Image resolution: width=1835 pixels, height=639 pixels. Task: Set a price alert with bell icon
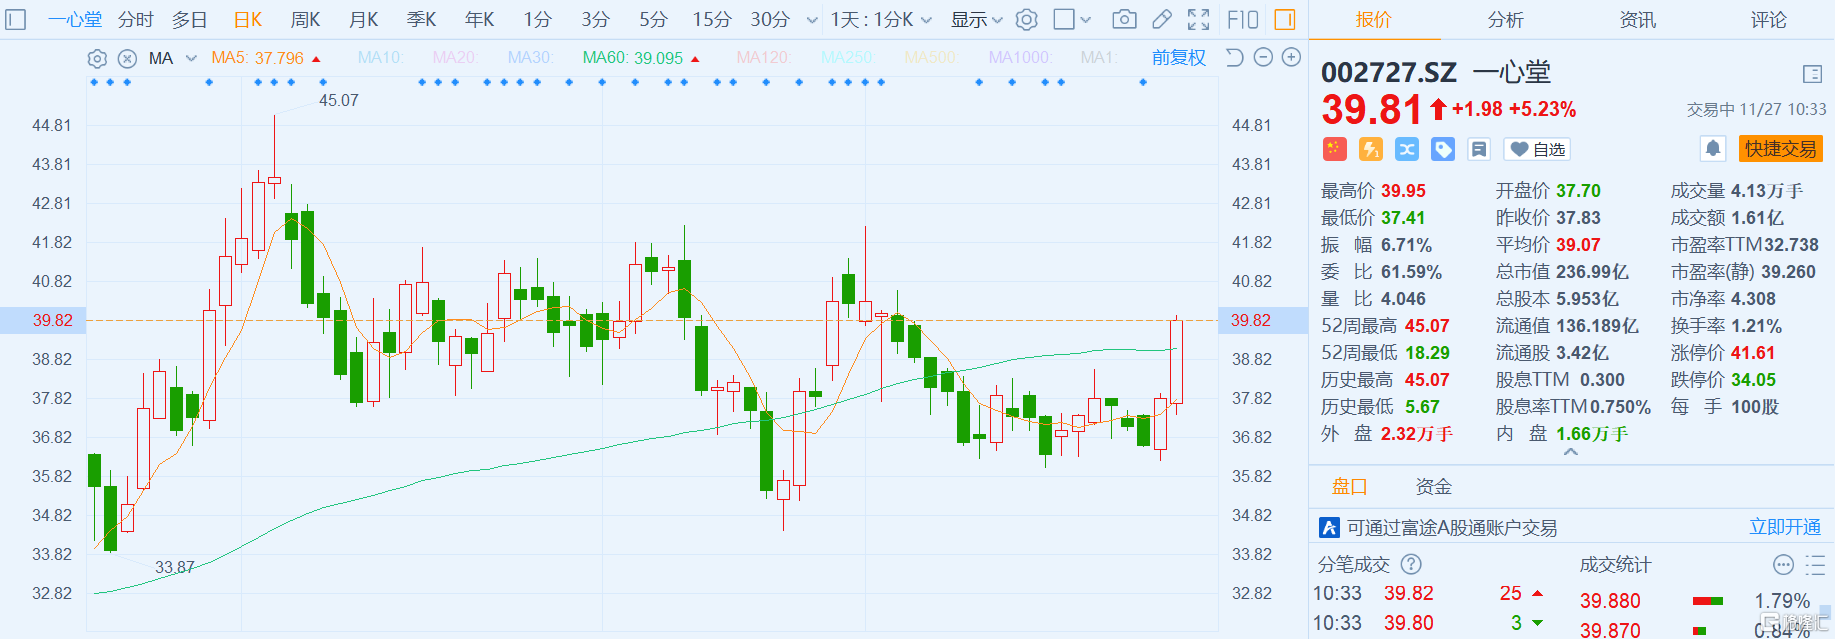(1713, 149)
